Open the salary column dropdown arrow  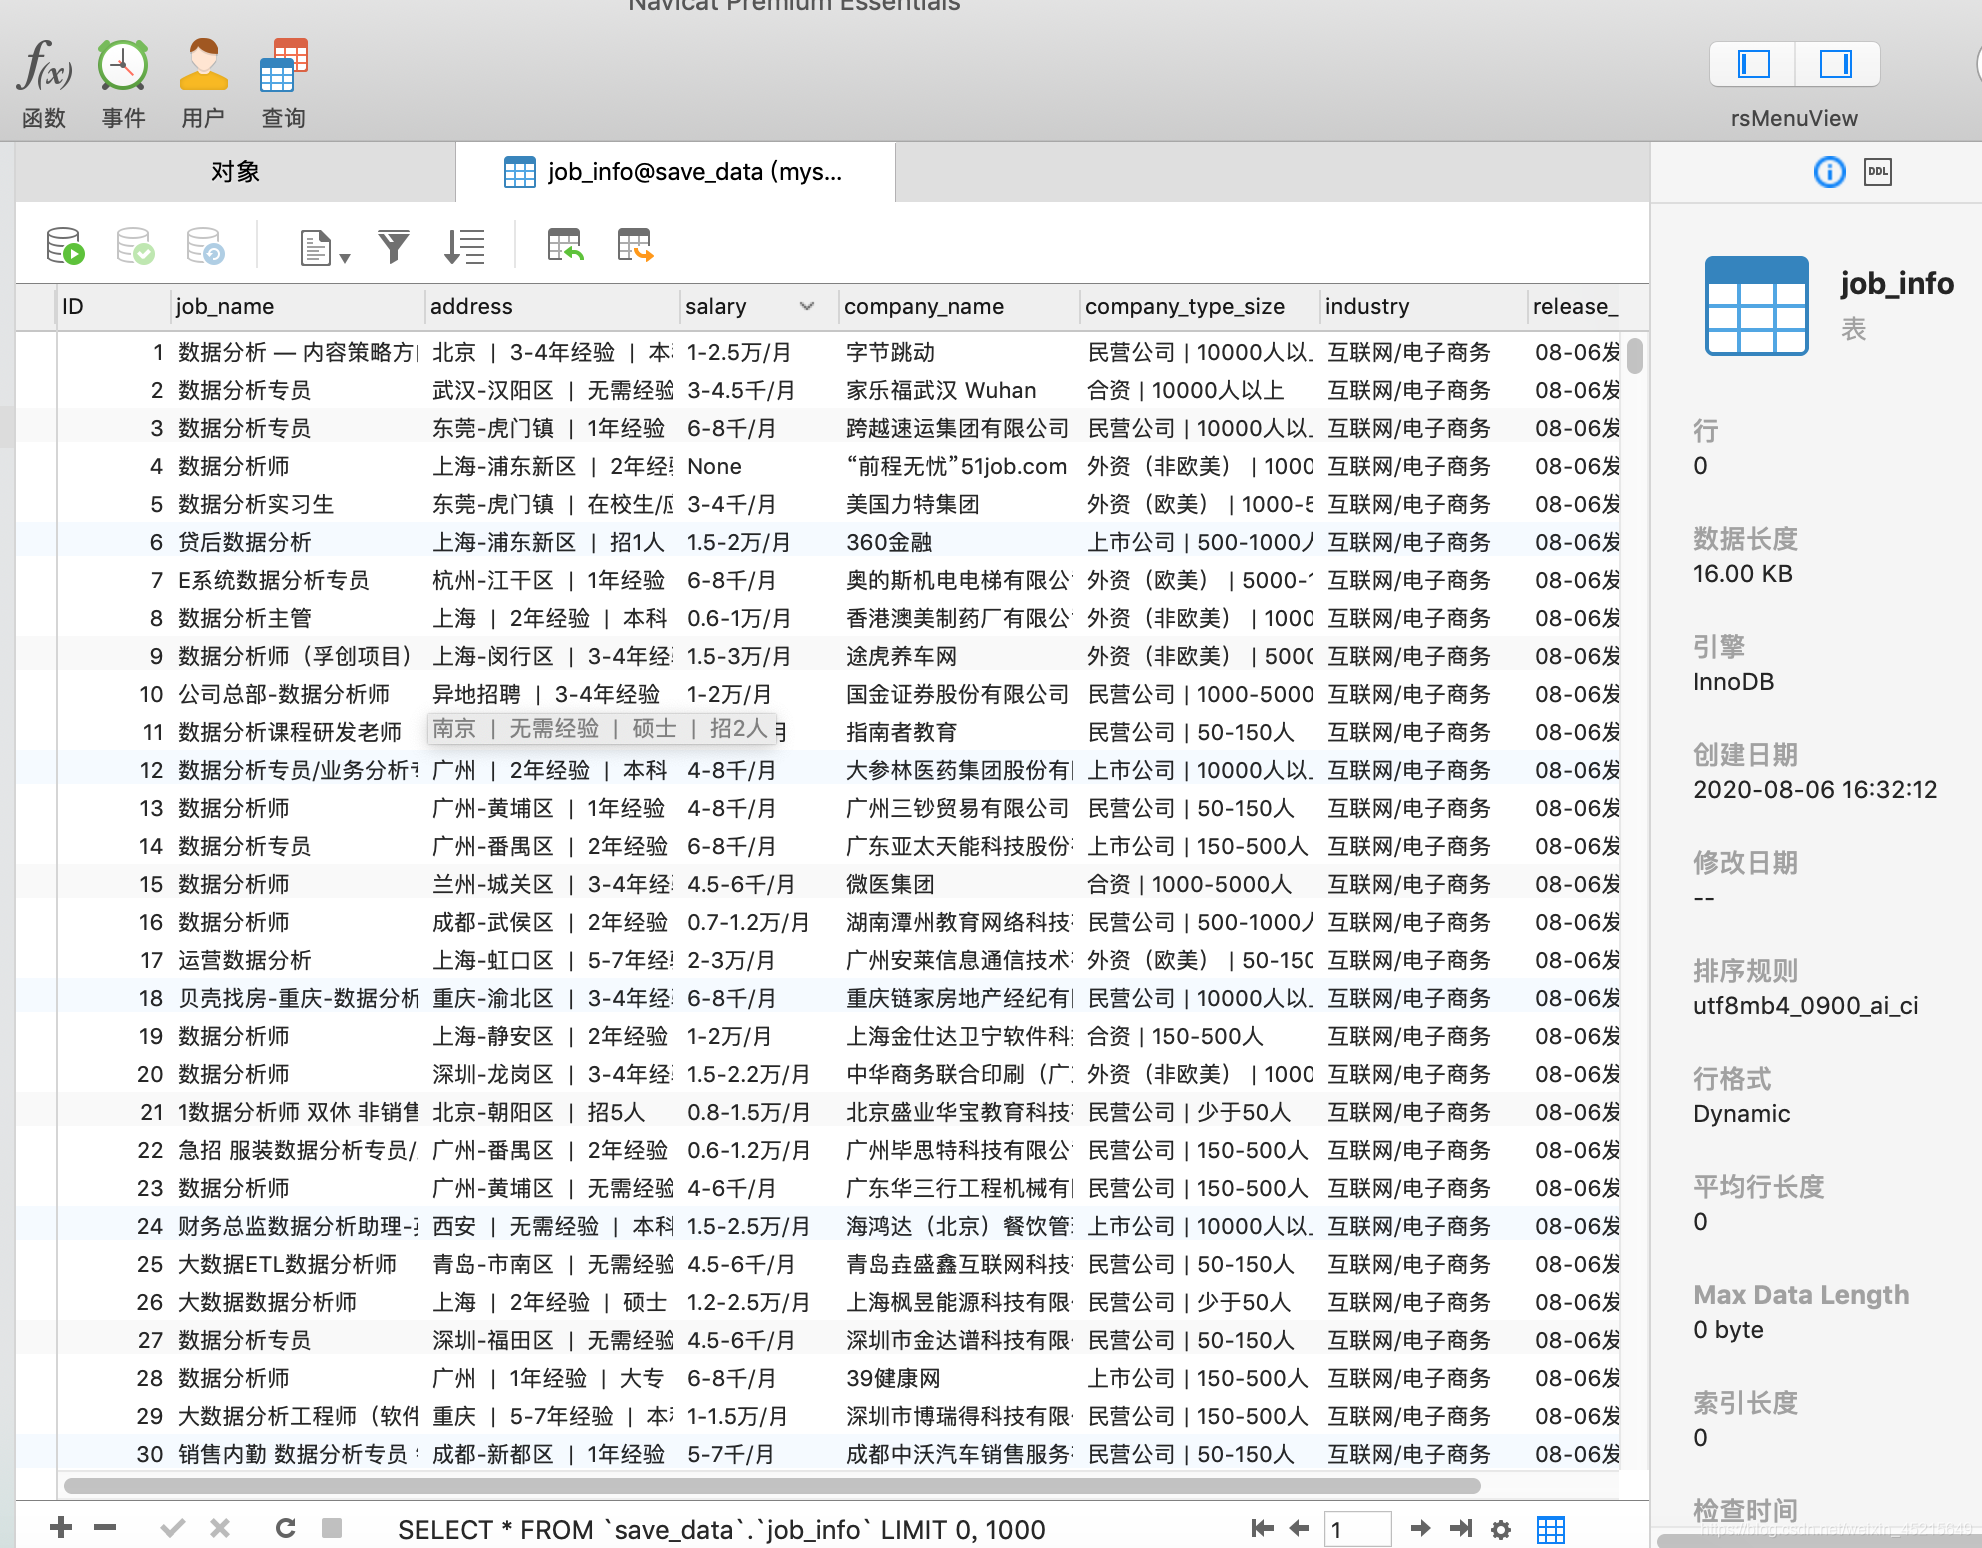[807, 306]
